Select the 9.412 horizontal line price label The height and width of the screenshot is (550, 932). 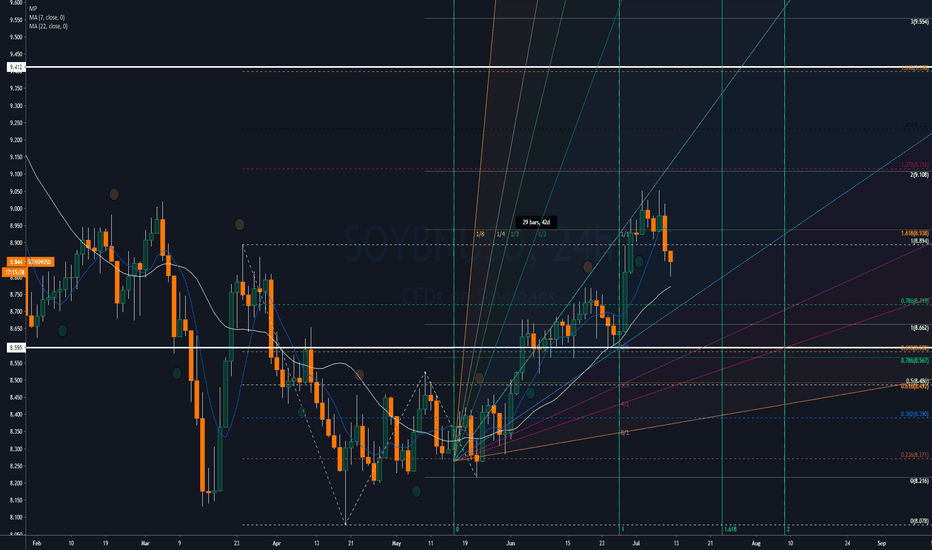(x=16, y=67)
